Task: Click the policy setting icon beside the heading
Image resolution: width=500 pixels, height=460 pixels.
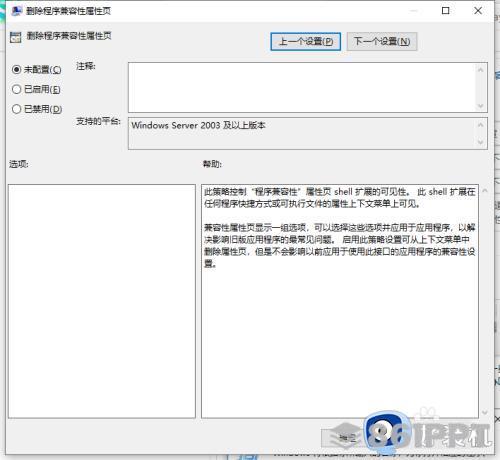Action: click(15, 37)
